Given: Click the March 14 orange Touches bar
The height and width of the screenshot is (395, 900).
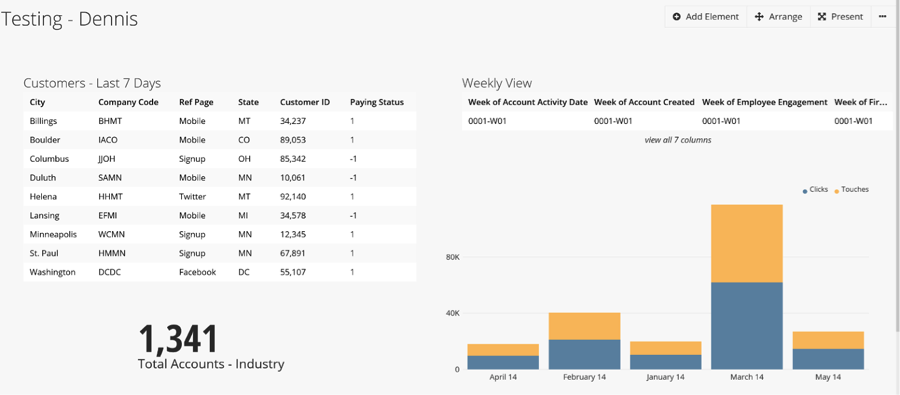Looking at the screenshot, I should [747, 243].
